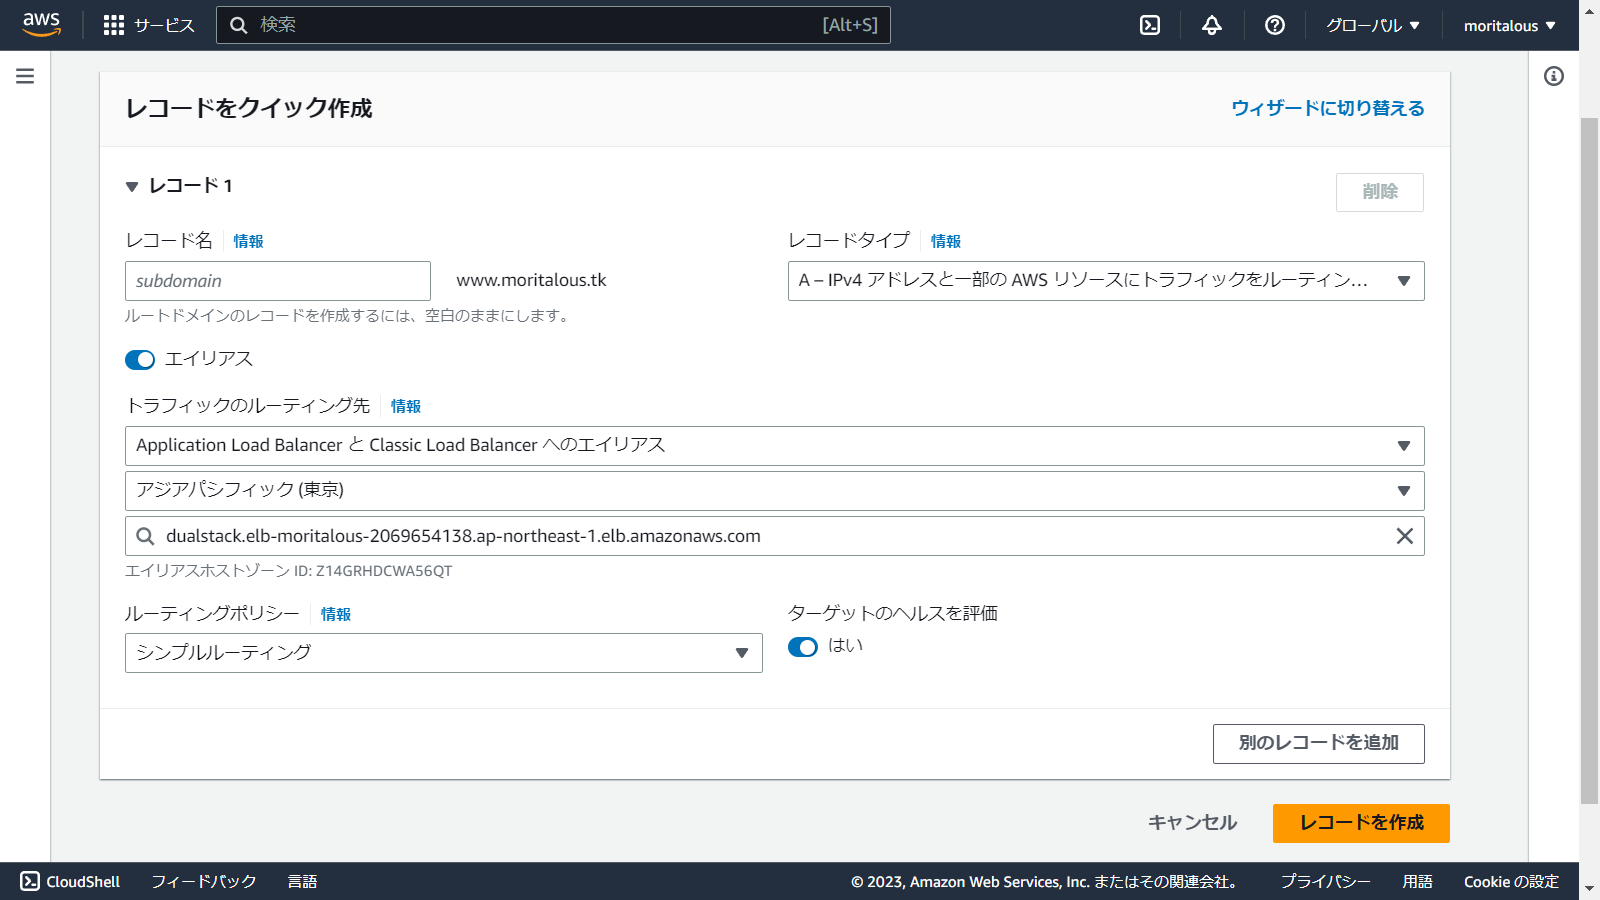Open the シンプルルーティング policy dropdown
1600x900 pixels.
pos(443,653)
